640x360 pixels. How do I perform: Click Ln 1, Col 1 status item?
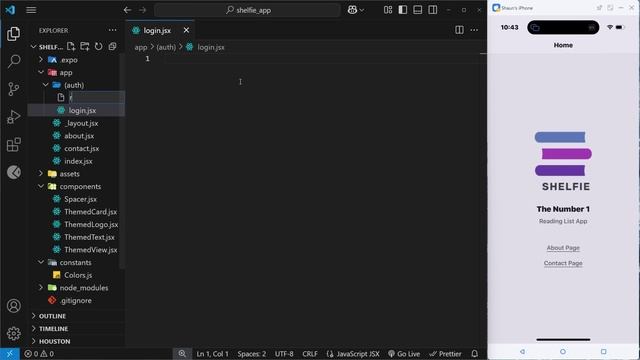tap(212, 354)
